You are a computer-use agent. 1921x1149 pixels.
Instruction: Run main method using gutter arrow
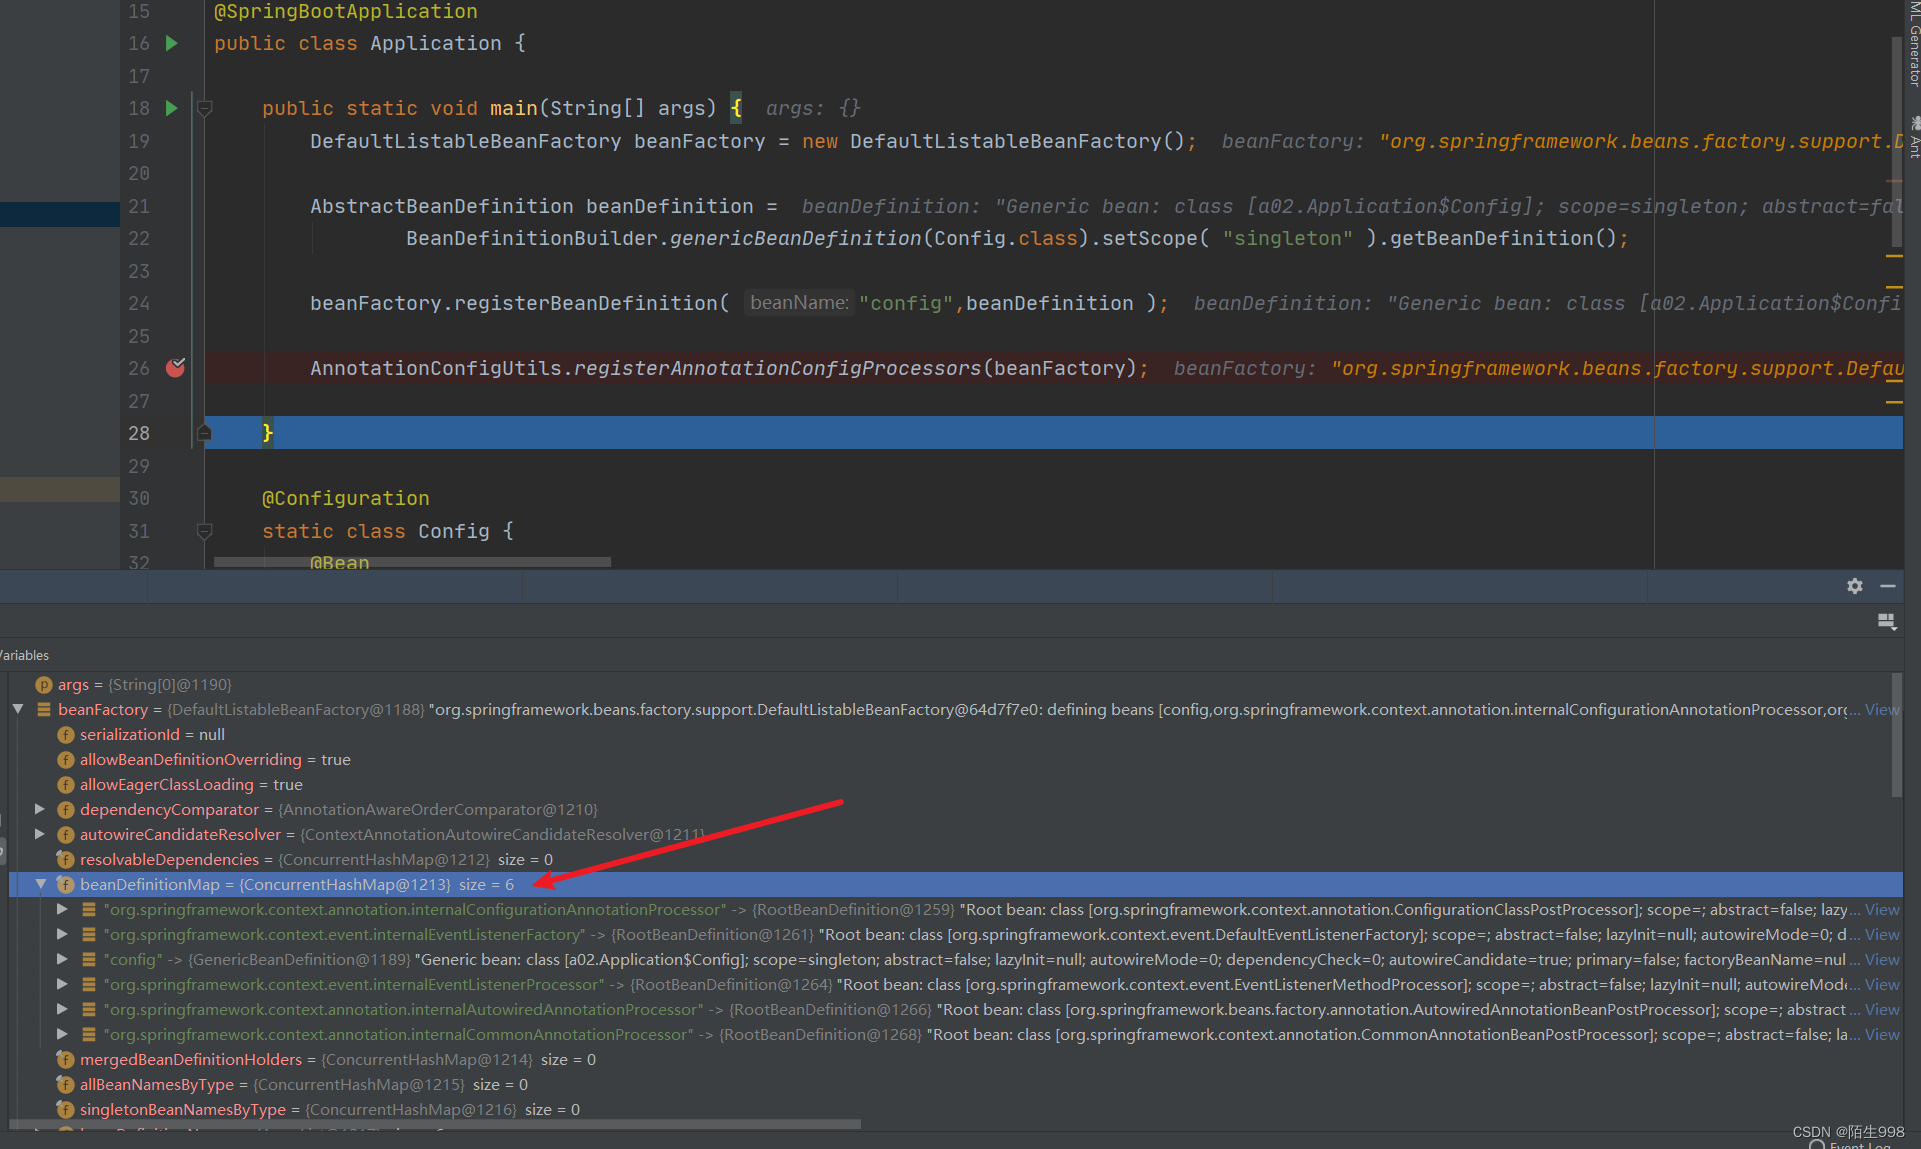171,108
